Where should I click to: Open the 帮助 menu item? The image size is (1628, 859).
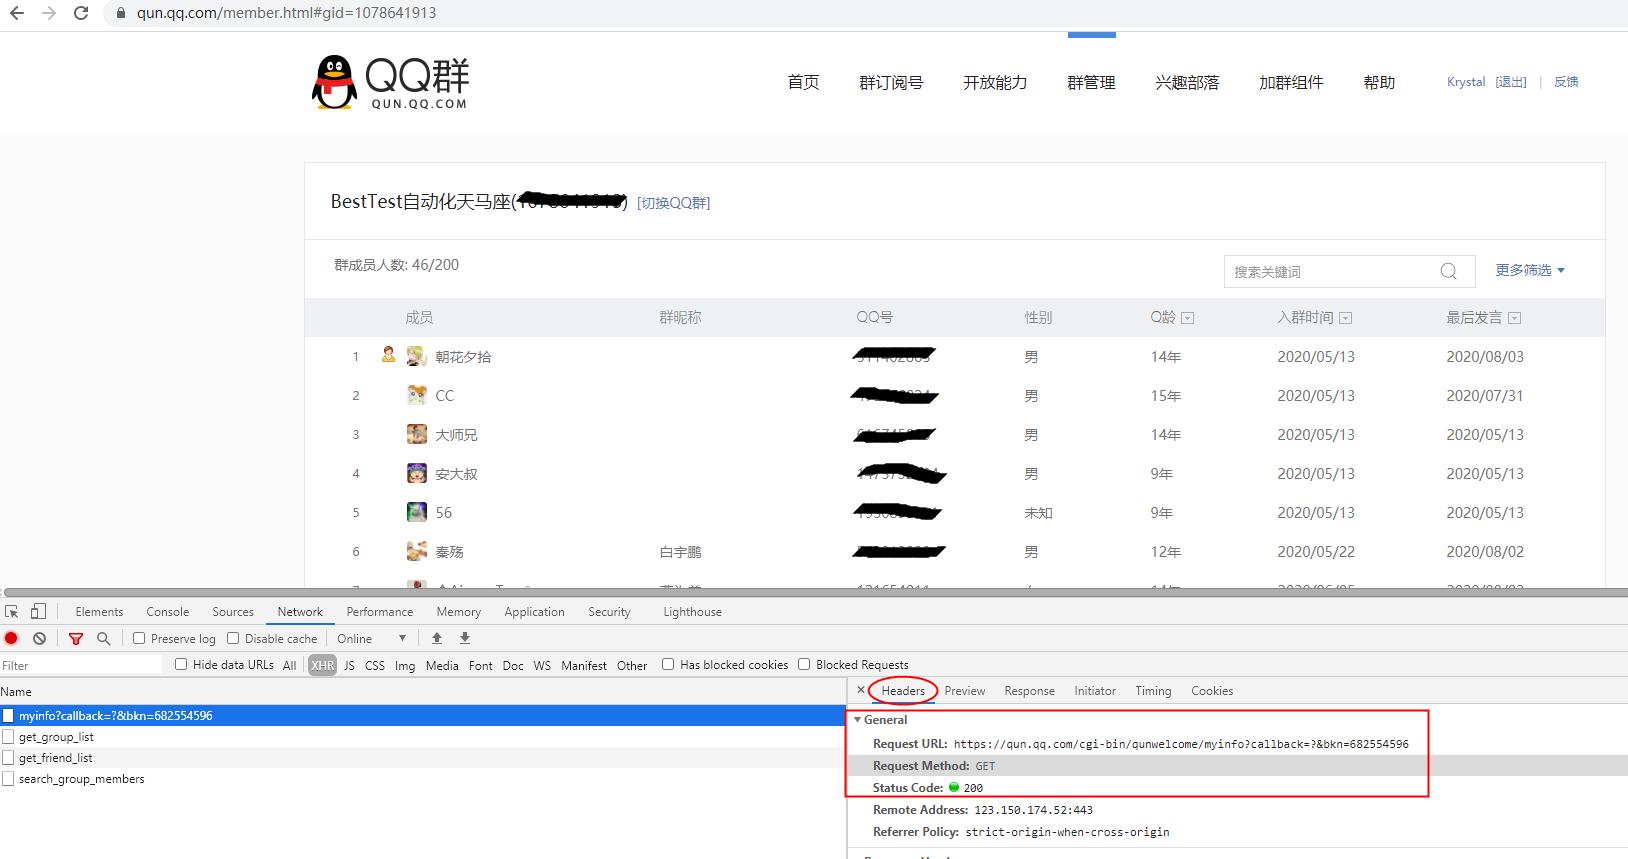[1379, 82]
